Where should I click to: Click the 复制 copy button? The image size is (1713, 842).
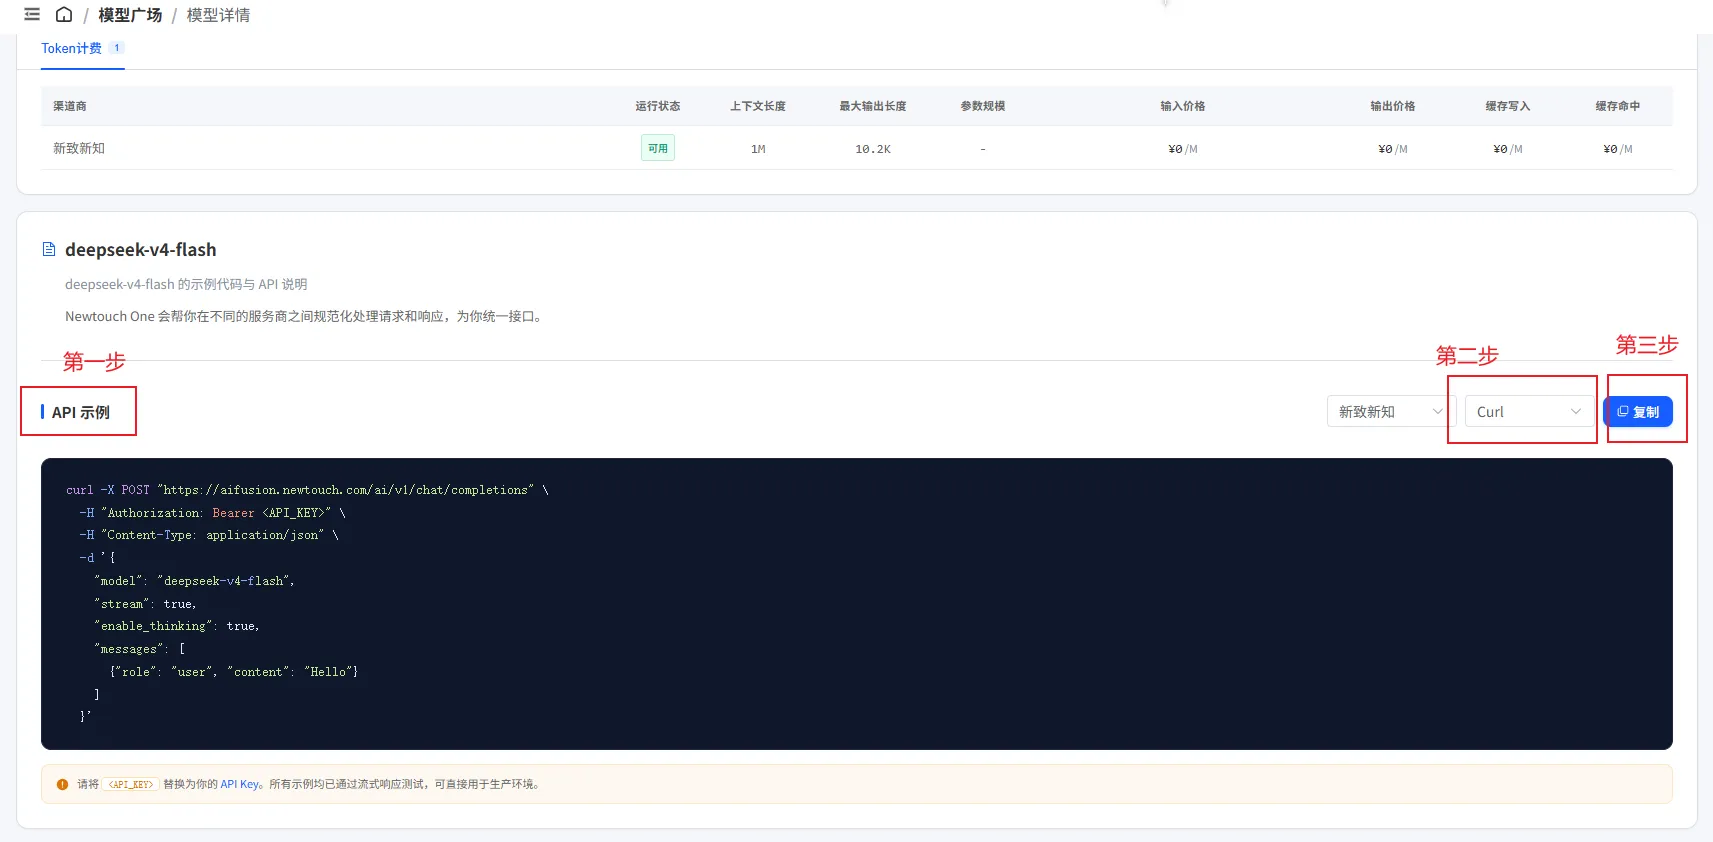point(1638,412)
